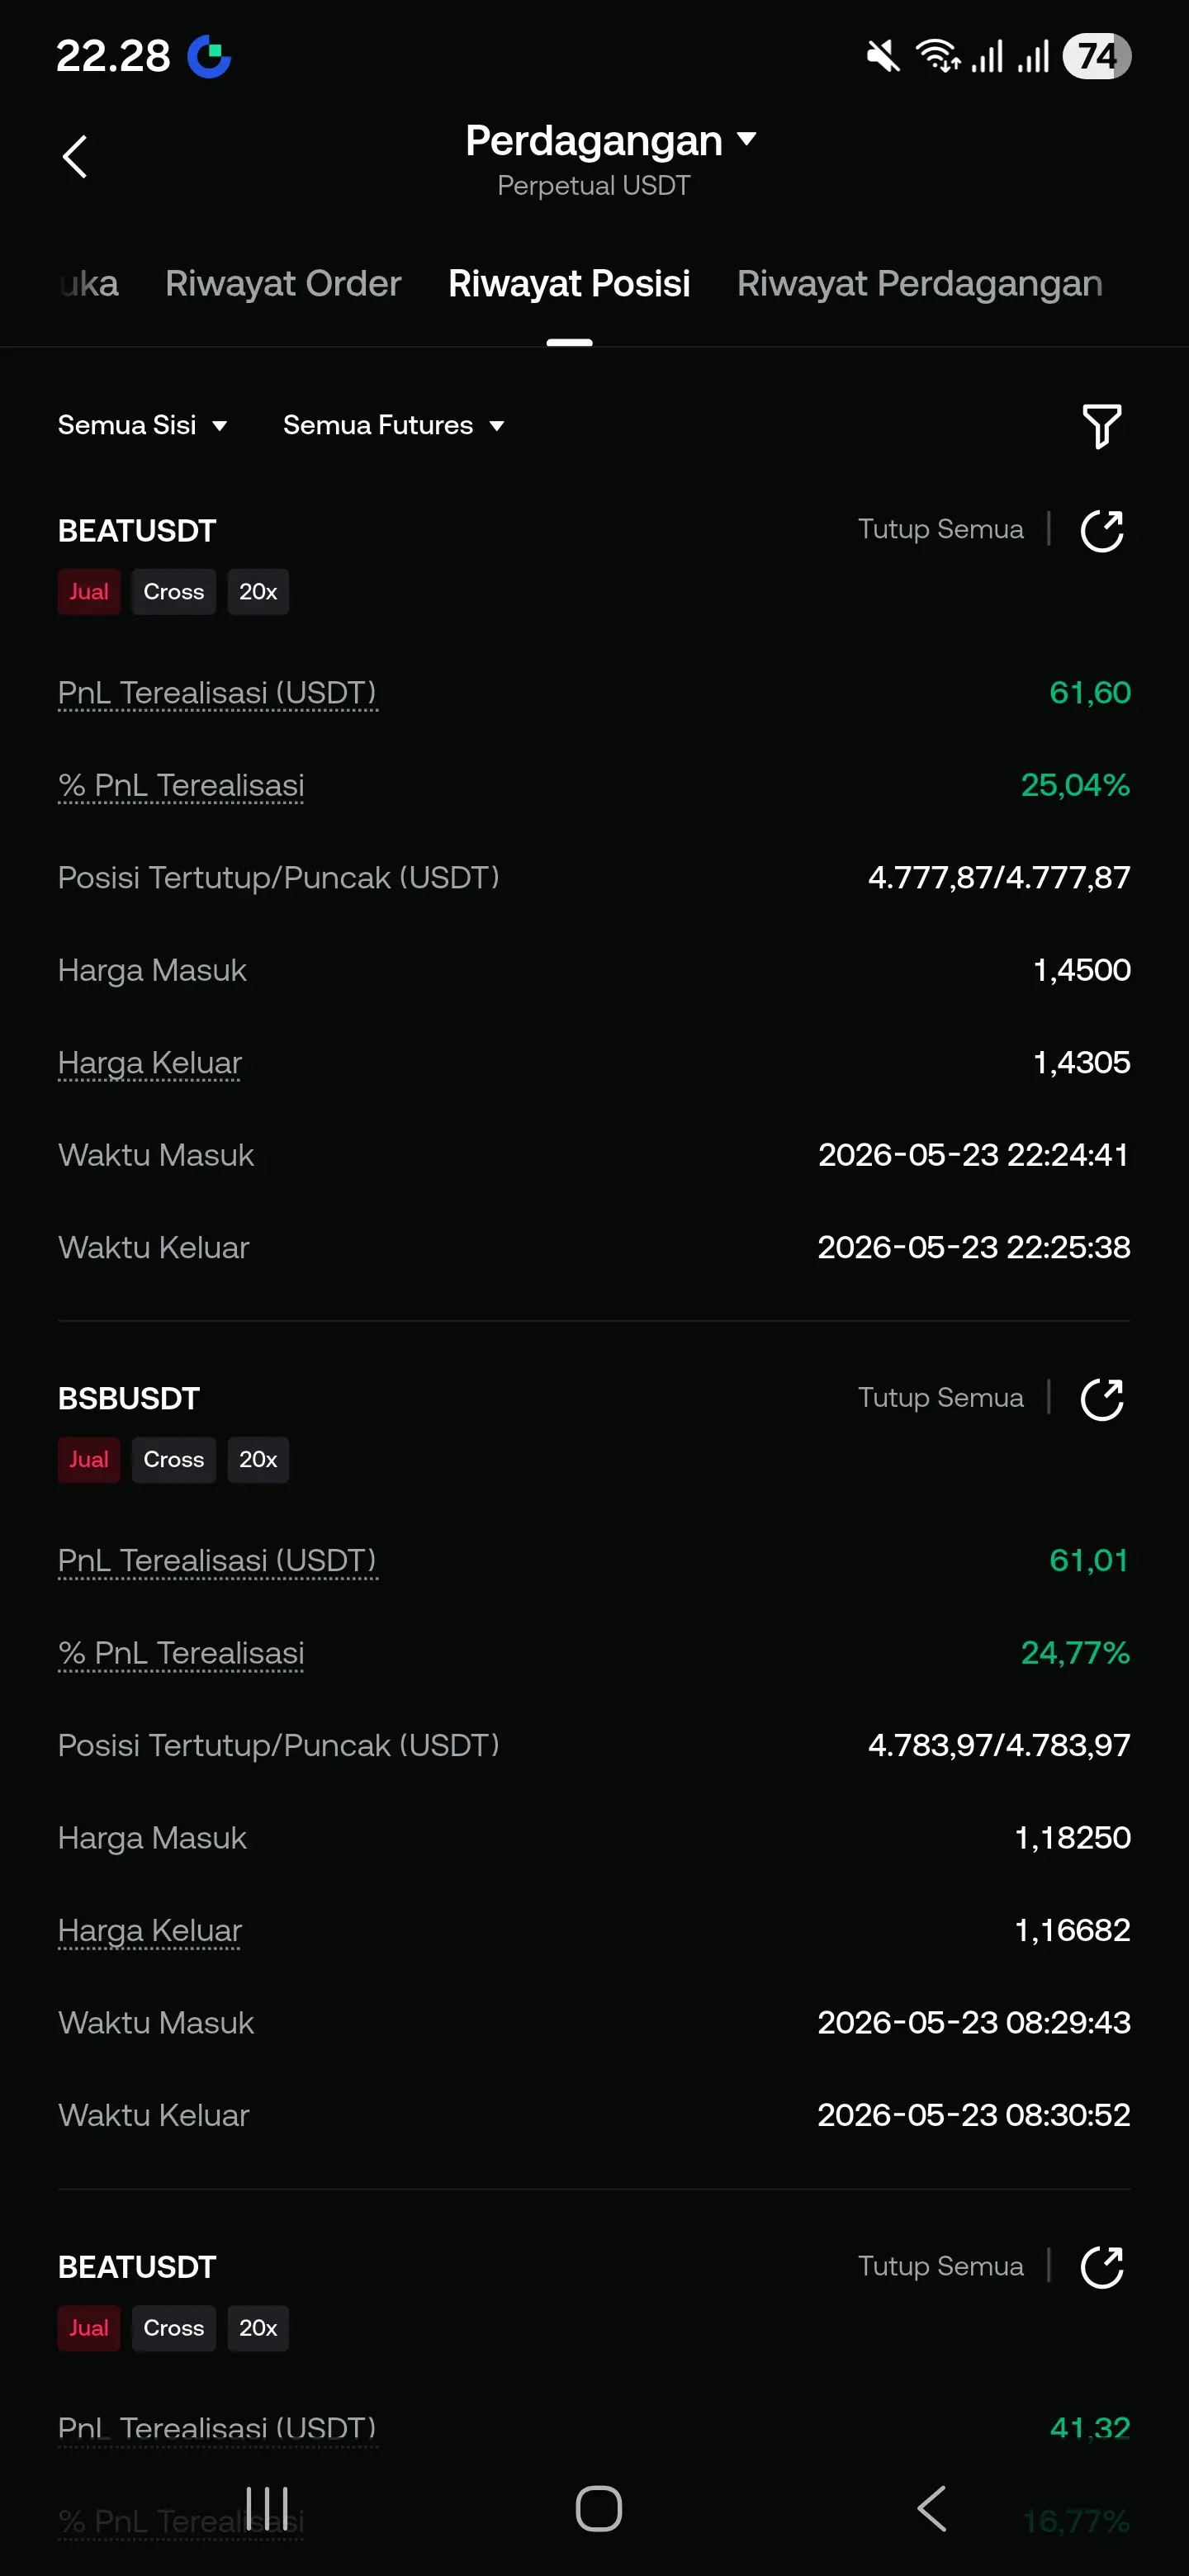Open the filter funnel icon
Screen dimensions: 1189x2576
point(1102,426)
